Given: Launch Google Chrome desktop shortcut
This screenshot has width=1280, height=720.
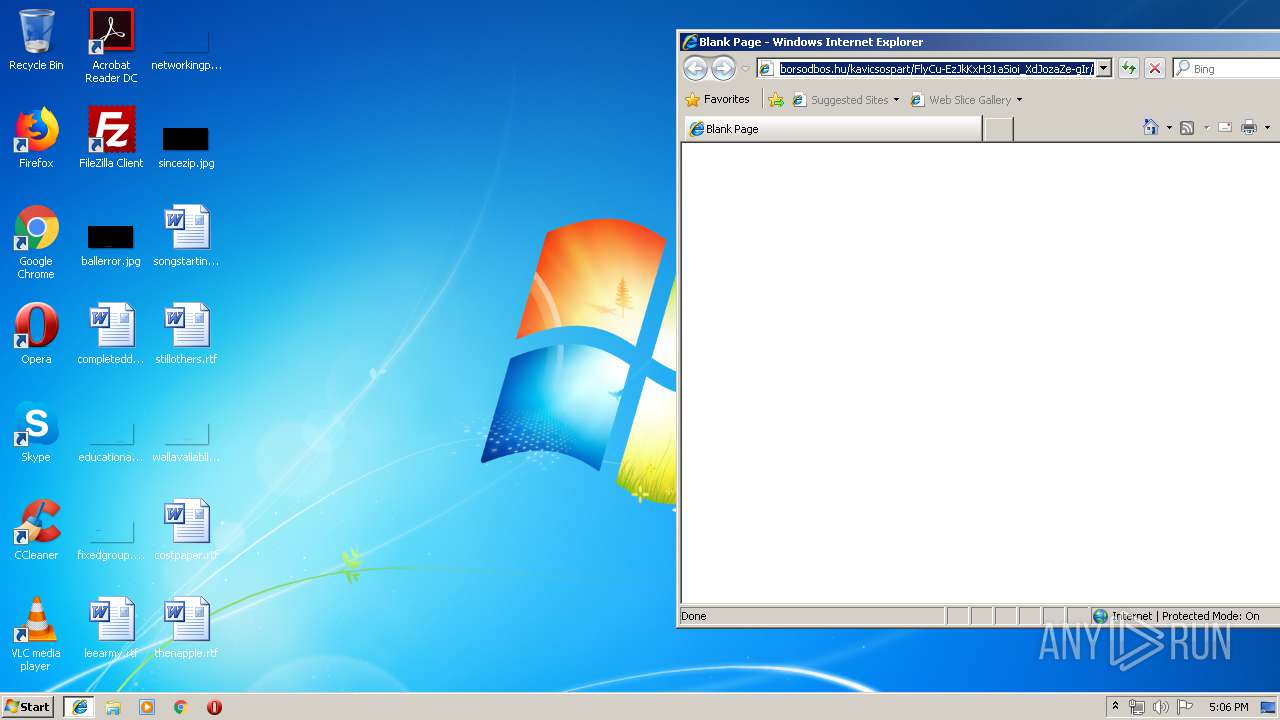Looking at the screenshot, I should point(36,242).
